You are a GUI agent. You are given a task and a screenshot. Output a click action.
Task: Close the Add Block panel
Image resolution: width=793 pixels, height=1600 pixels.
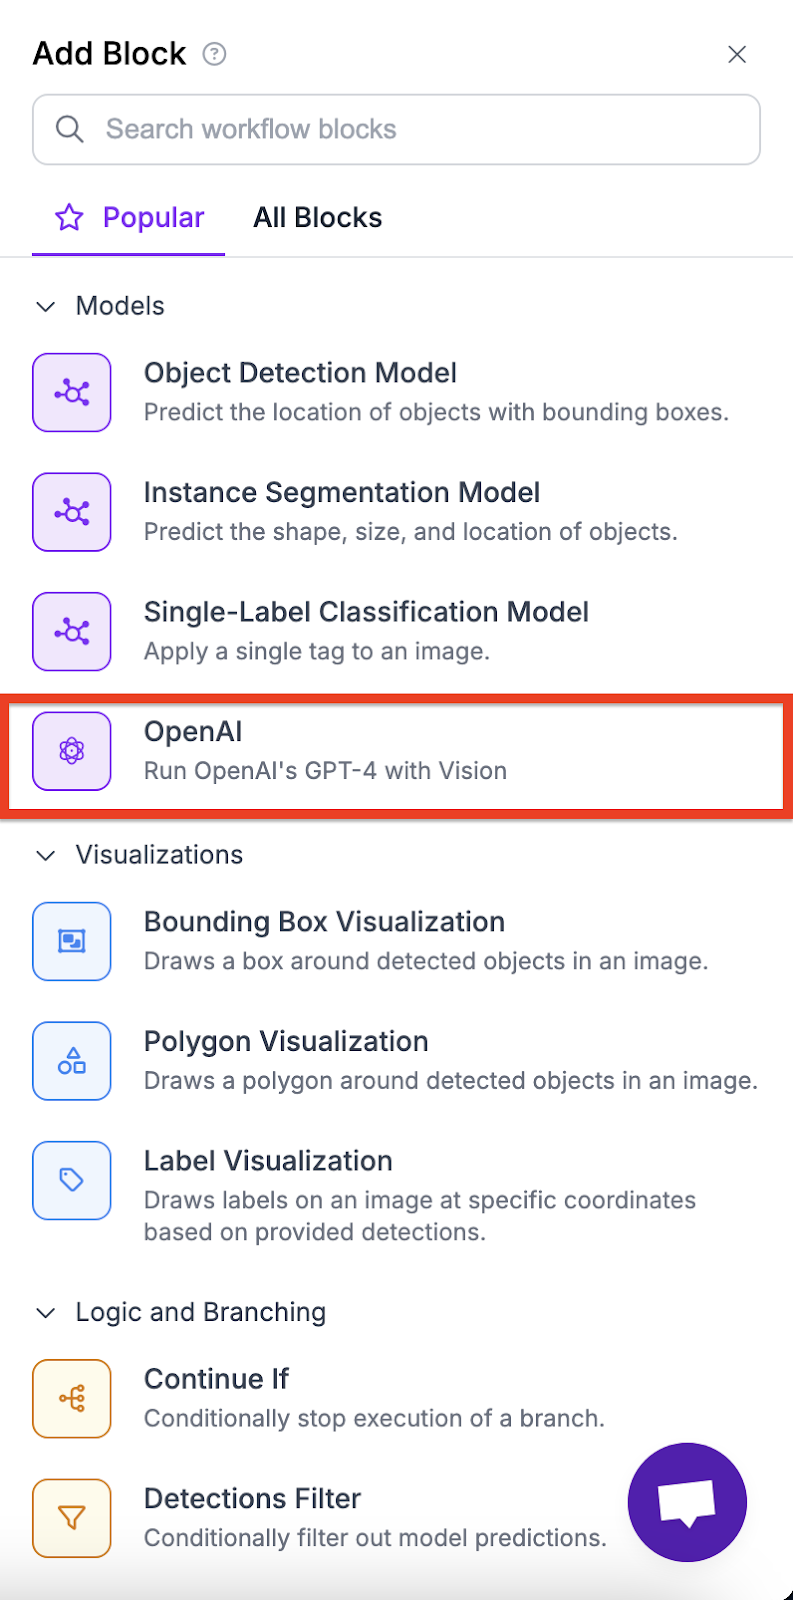click(x=737, y=54)
